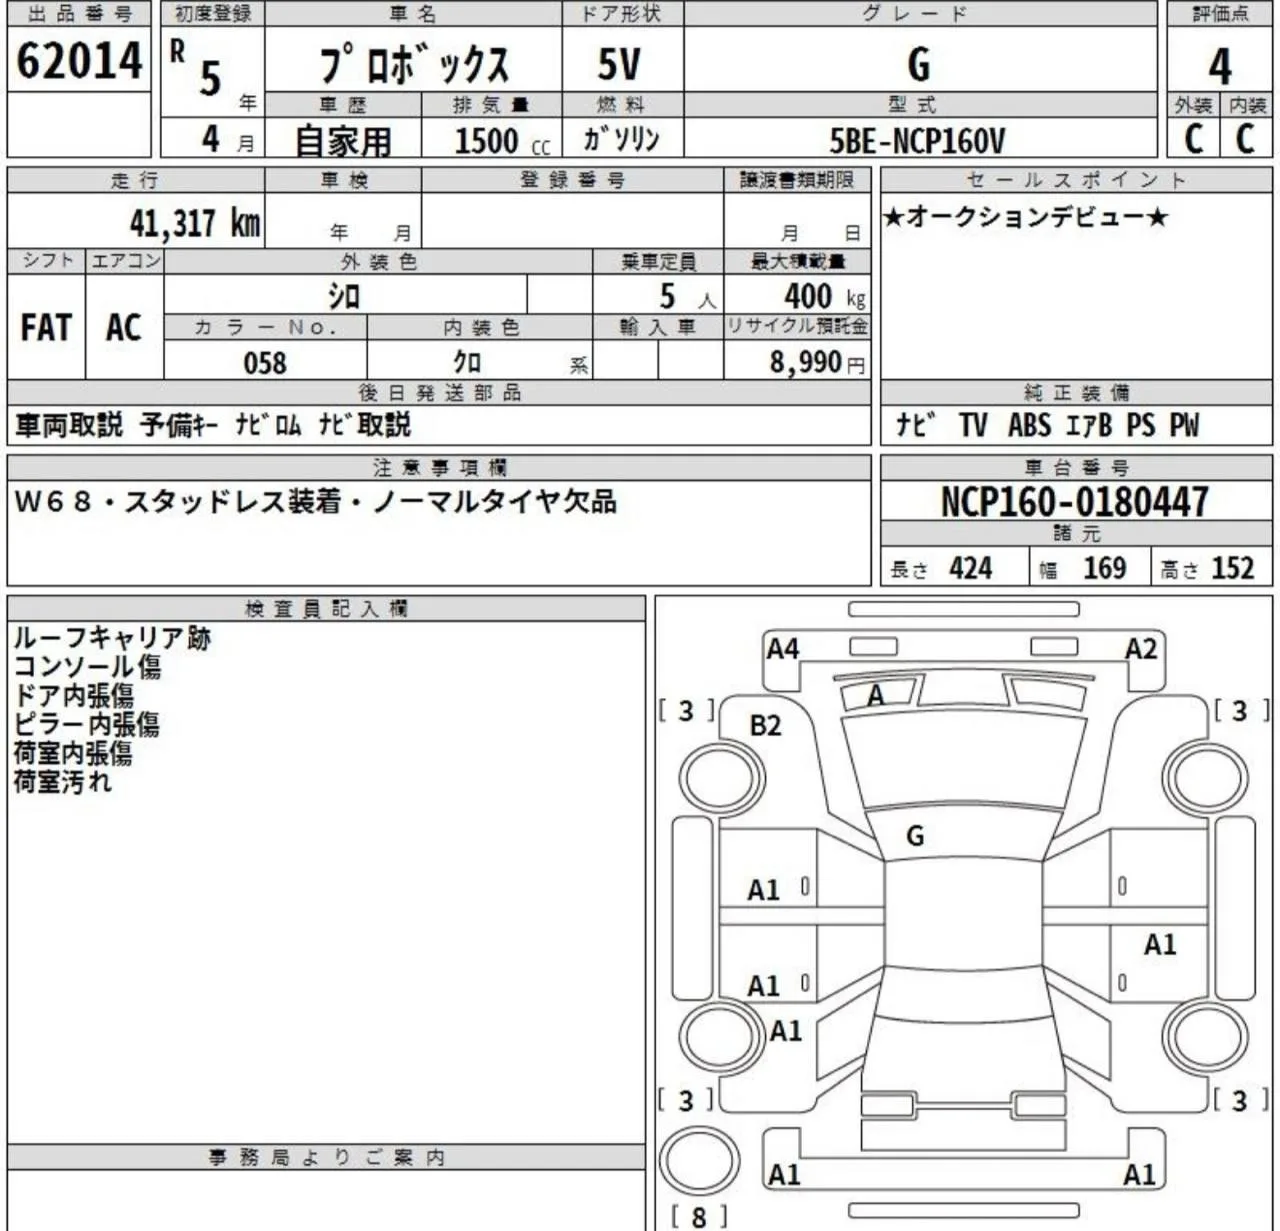Select the A4 mark on the diagram

pos(783,649)
